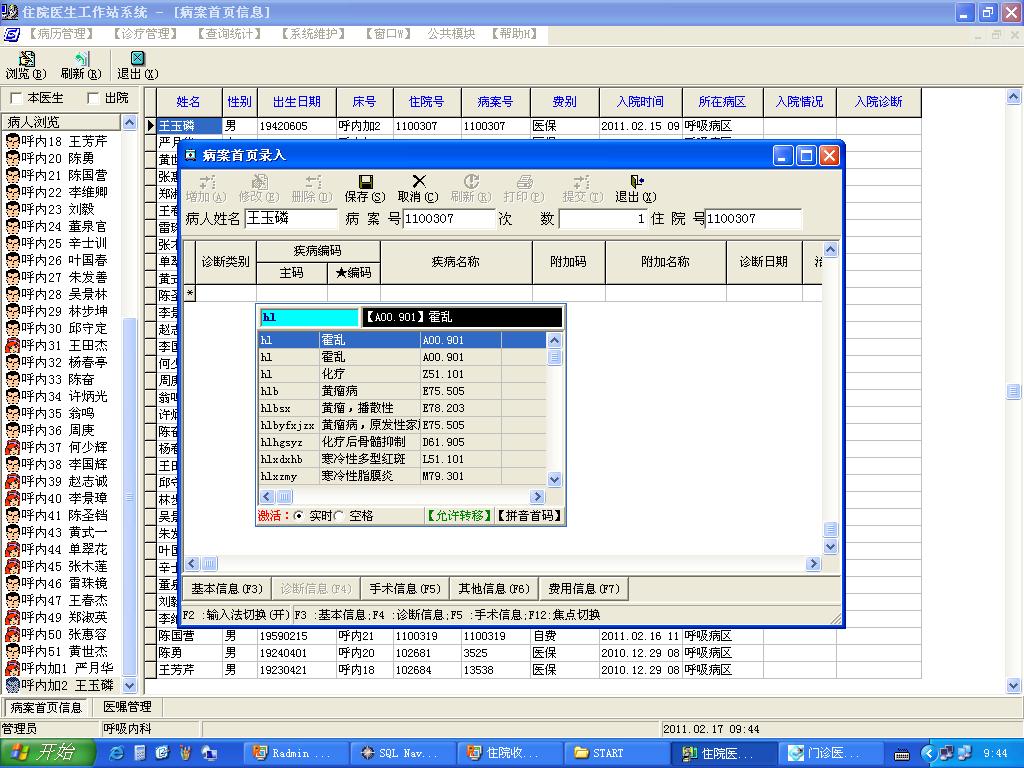The image size is (1024, 768).
Task: Open the 【病历管理】 menu
Action: pyautogui.click(x=61, y=33)
